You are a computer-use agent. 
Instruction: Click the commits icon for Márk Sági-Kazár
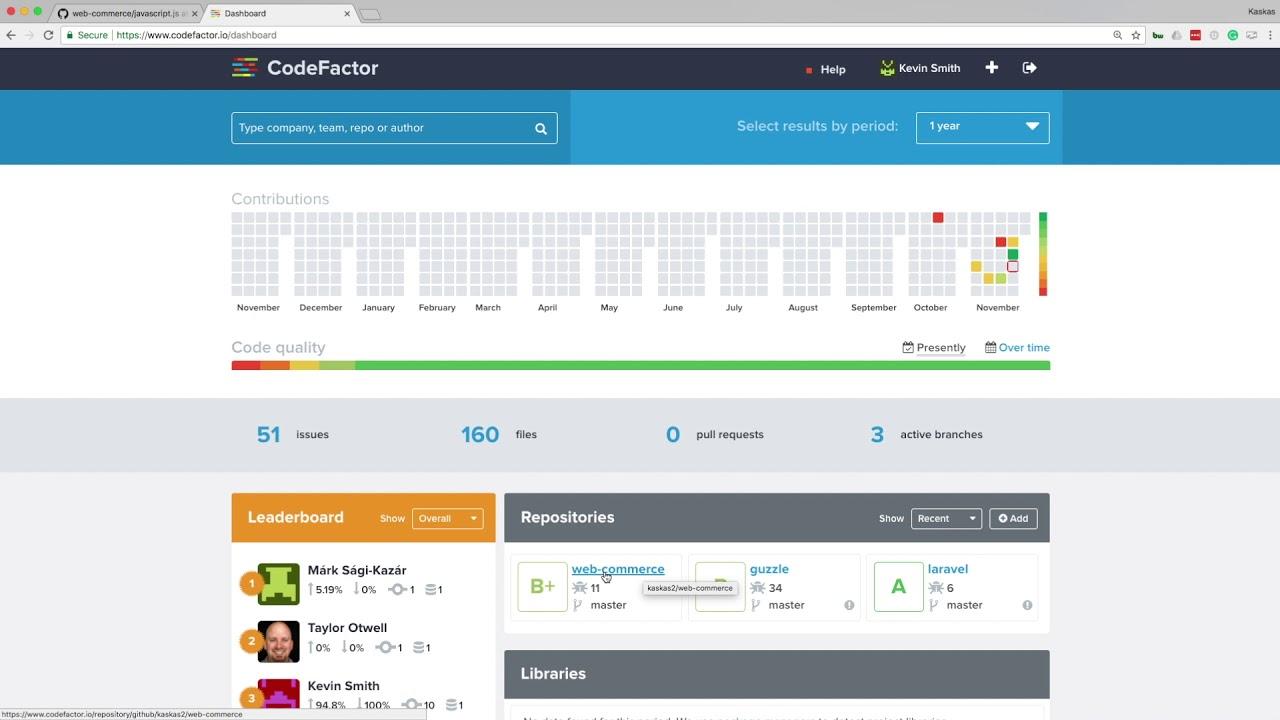(397, 590)
